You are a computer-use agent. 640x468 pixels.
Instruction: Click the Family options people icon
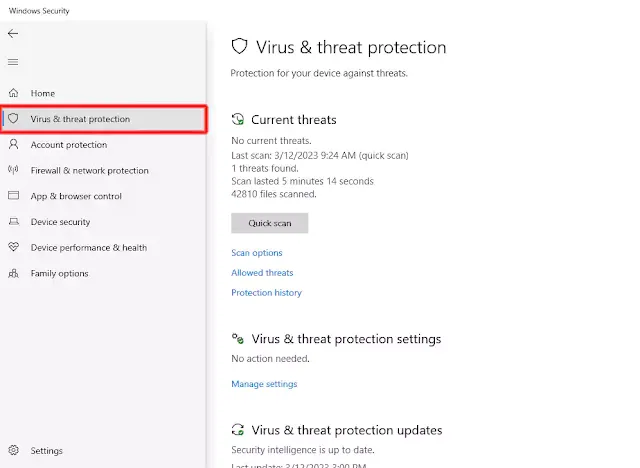[13, 273]
